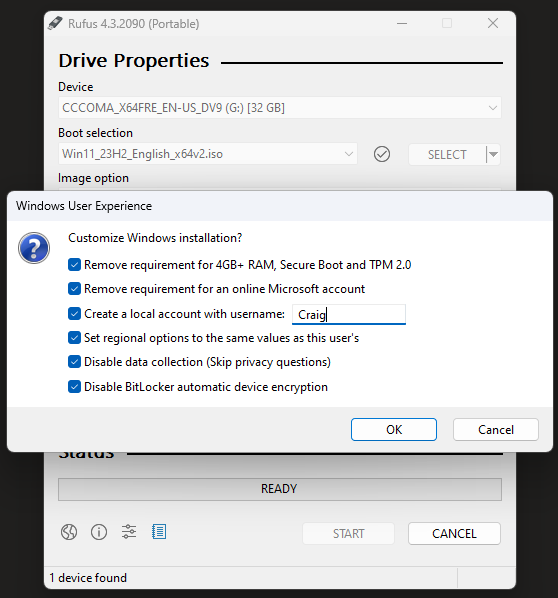Toggle Set regional options to same values

click(74, 338)
